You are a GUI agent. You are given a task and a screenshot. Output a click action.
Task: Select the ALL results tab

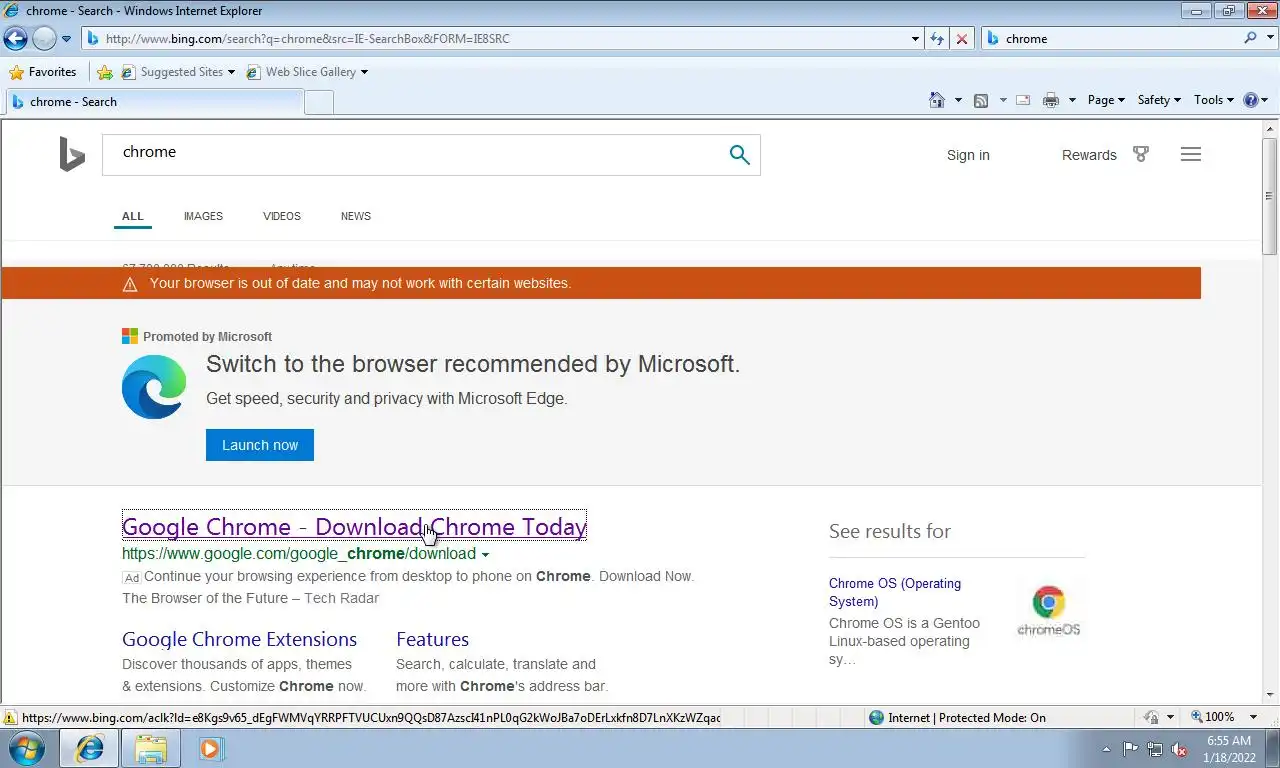(133, 216)
